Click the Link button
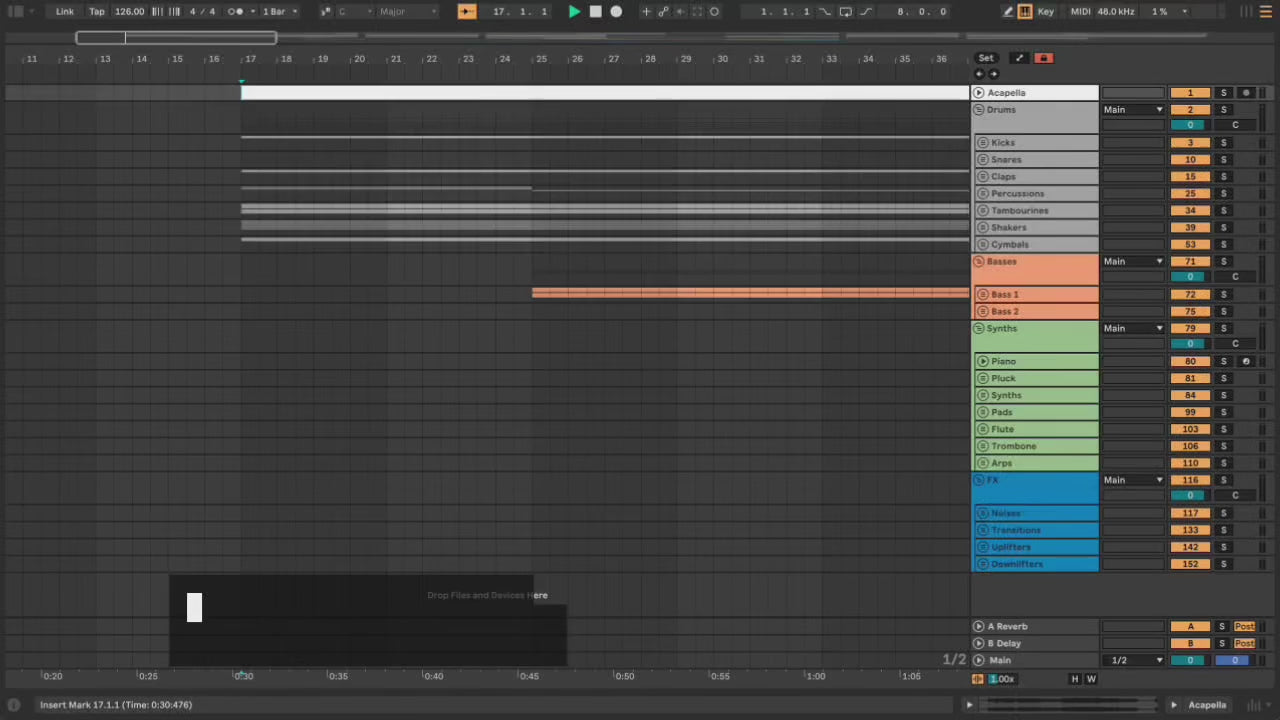This screenshot has height=720, width=1280. (64, 12)
